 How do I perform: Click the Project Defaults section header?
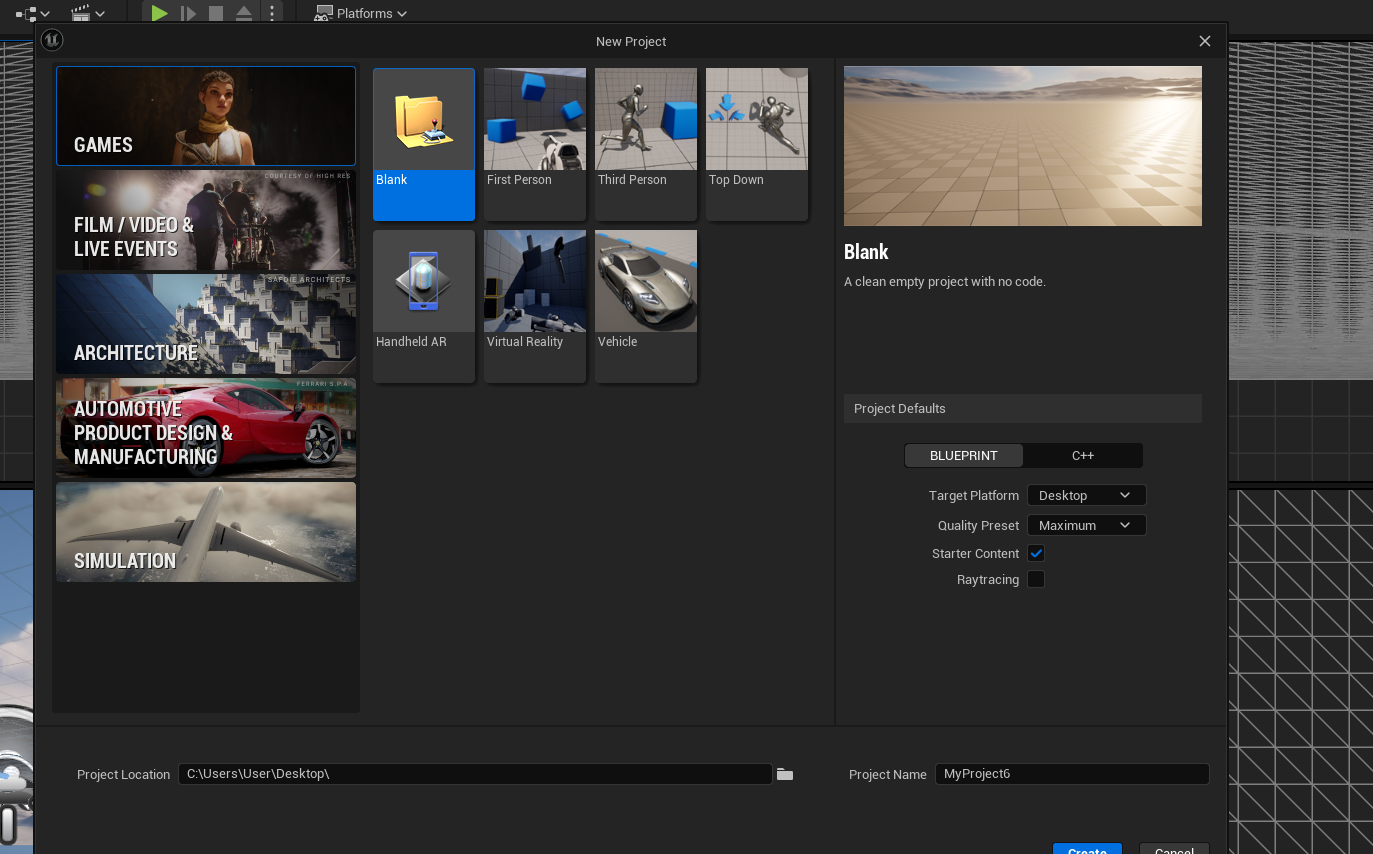1023,408
